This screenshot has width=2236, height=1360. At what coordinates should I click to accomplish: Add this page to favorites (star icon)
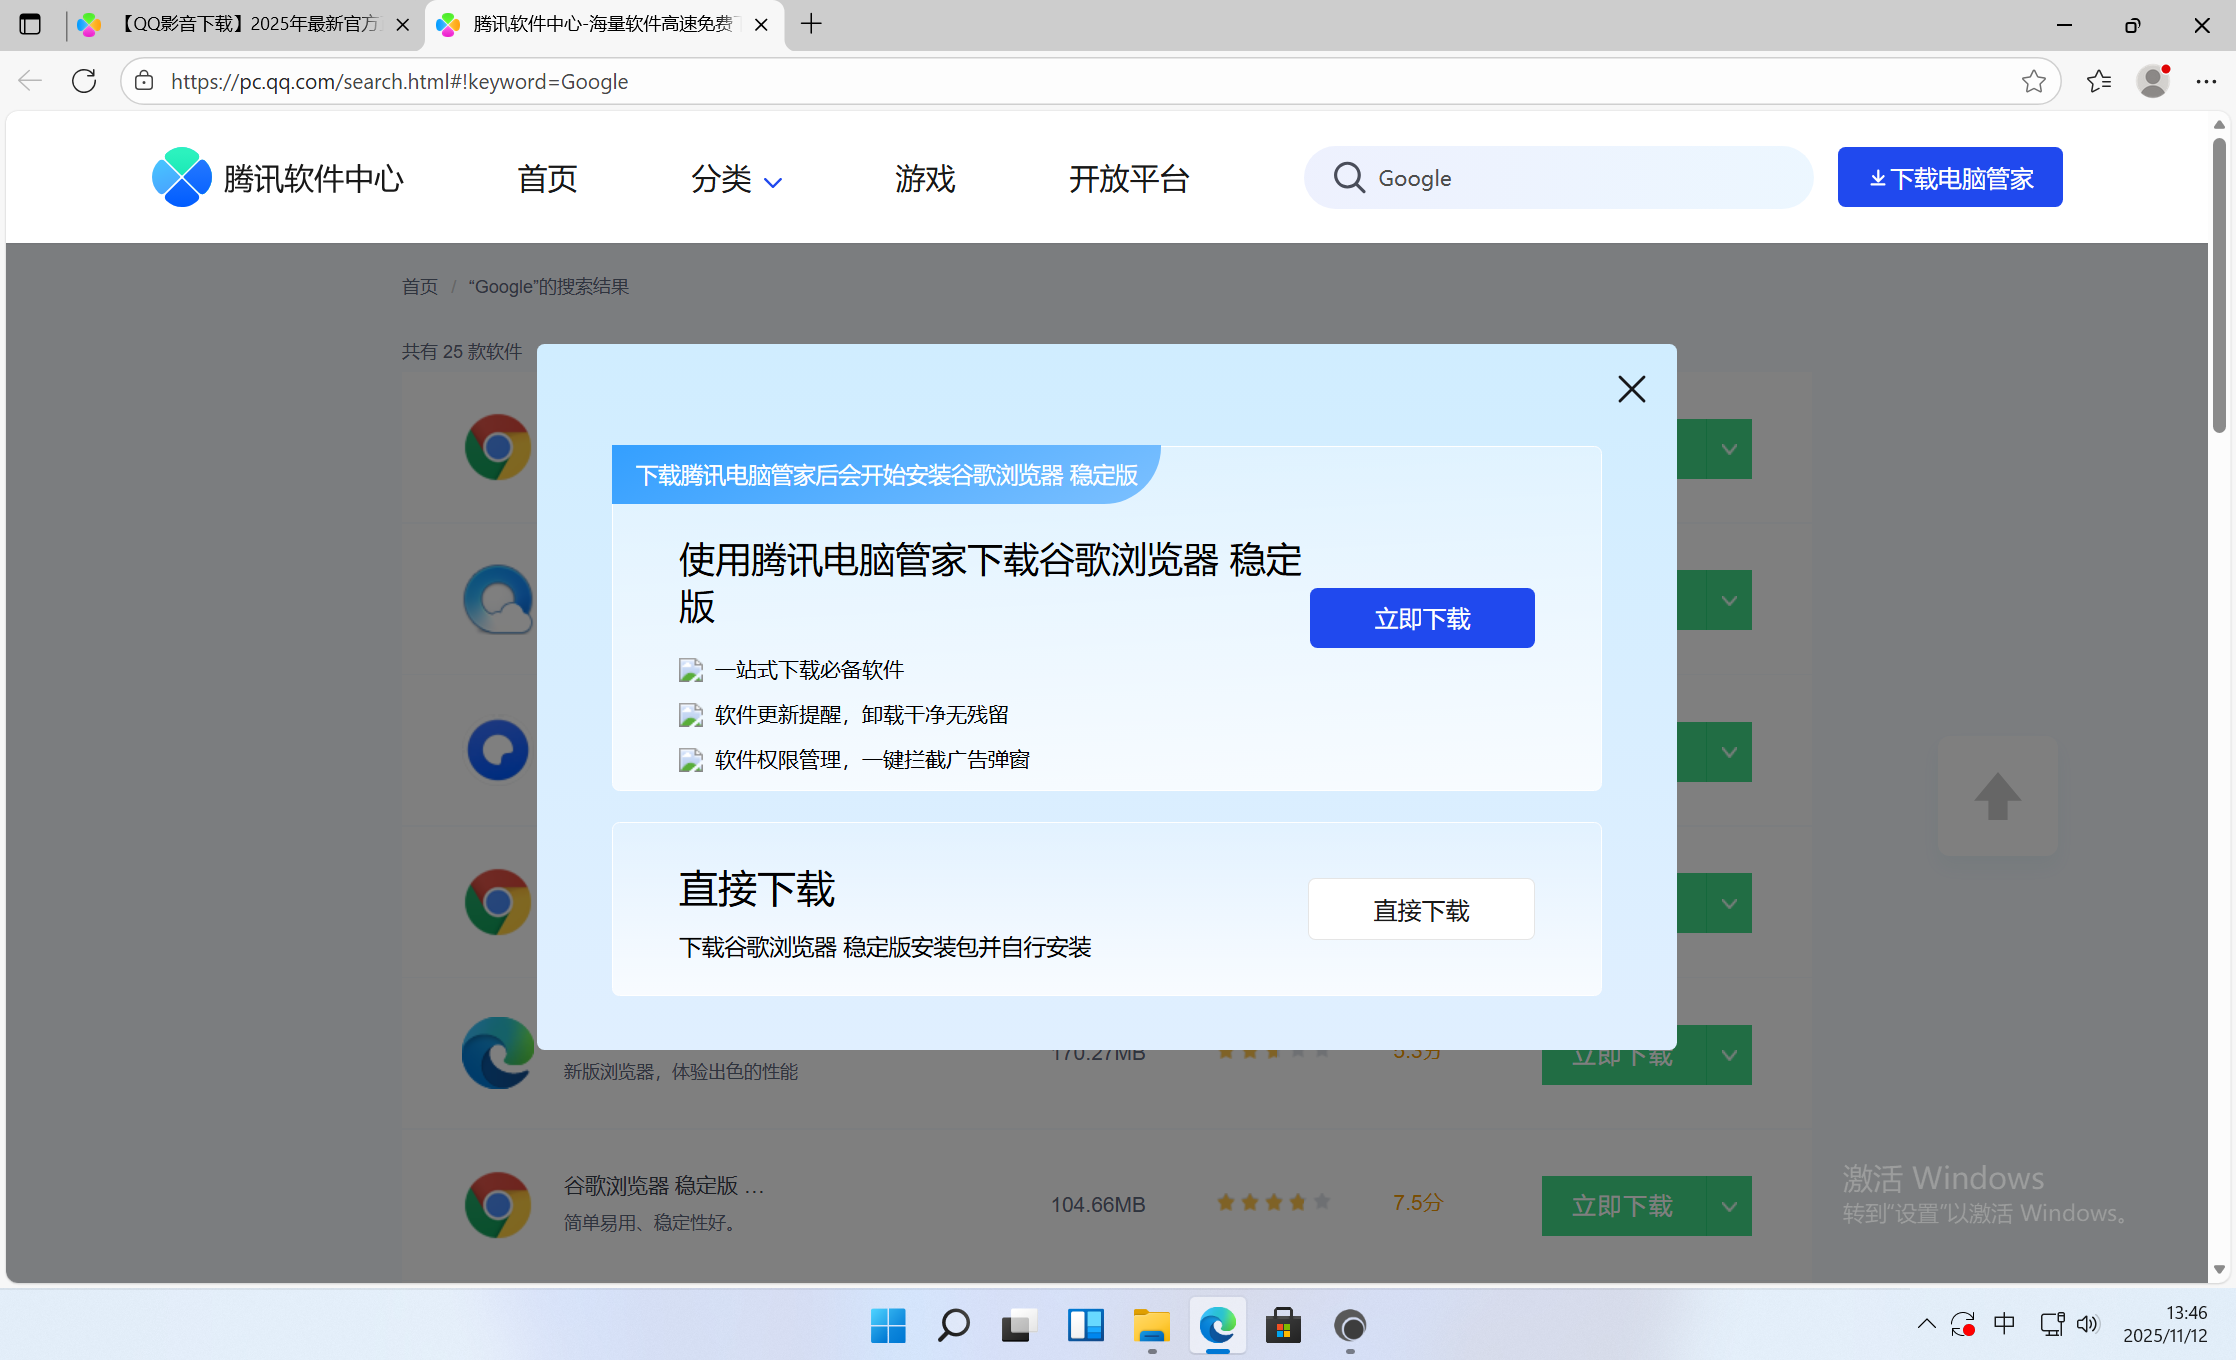2033,81
